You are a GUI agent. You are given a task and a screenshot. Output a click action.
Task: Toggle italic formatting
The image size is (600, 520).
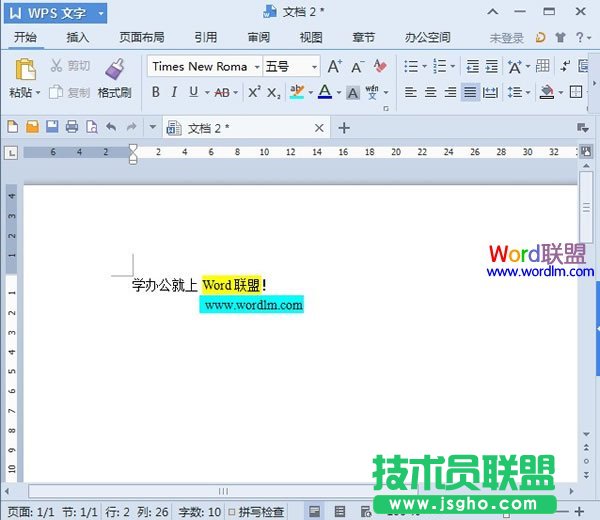click(x=174, y=92)
